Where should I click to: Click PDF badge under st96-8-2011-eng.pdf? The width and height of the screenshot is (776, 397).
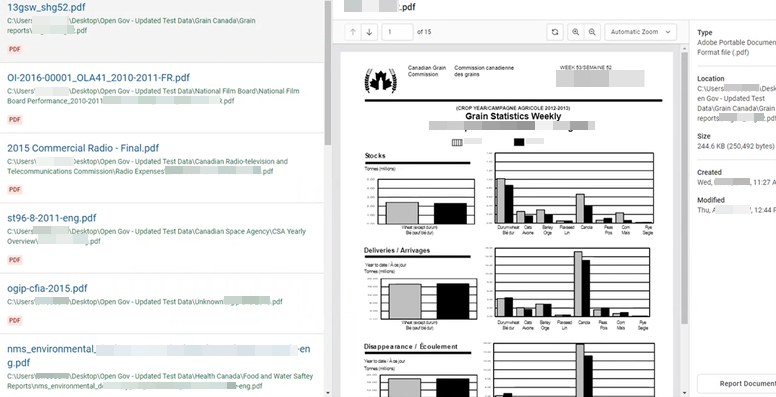(15, 260)
